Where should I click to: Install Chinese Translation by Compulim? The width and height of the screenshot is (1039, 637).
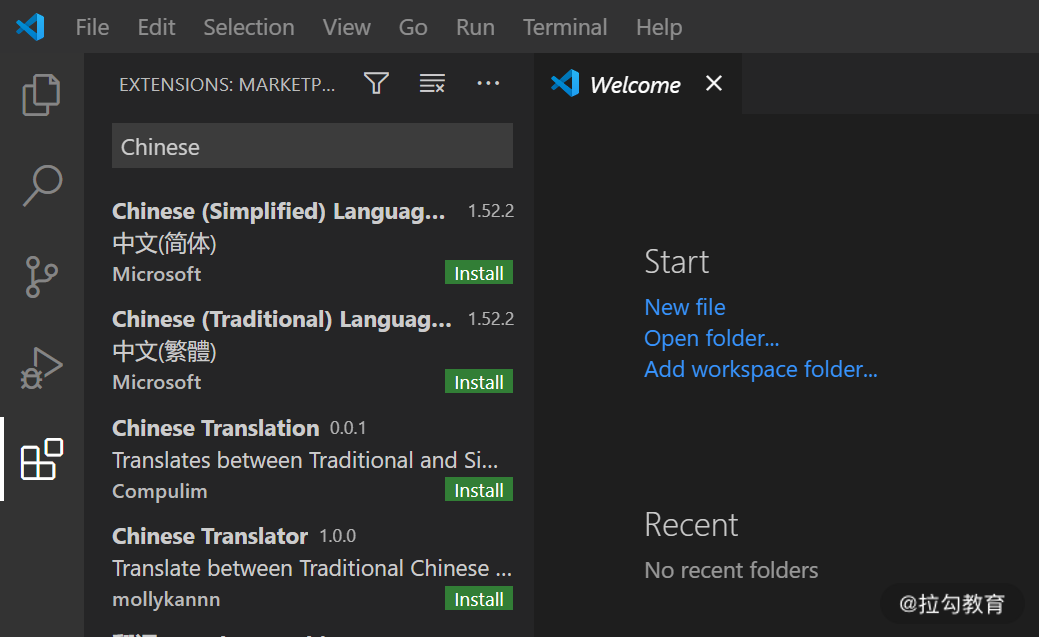(x=478, y=490)
